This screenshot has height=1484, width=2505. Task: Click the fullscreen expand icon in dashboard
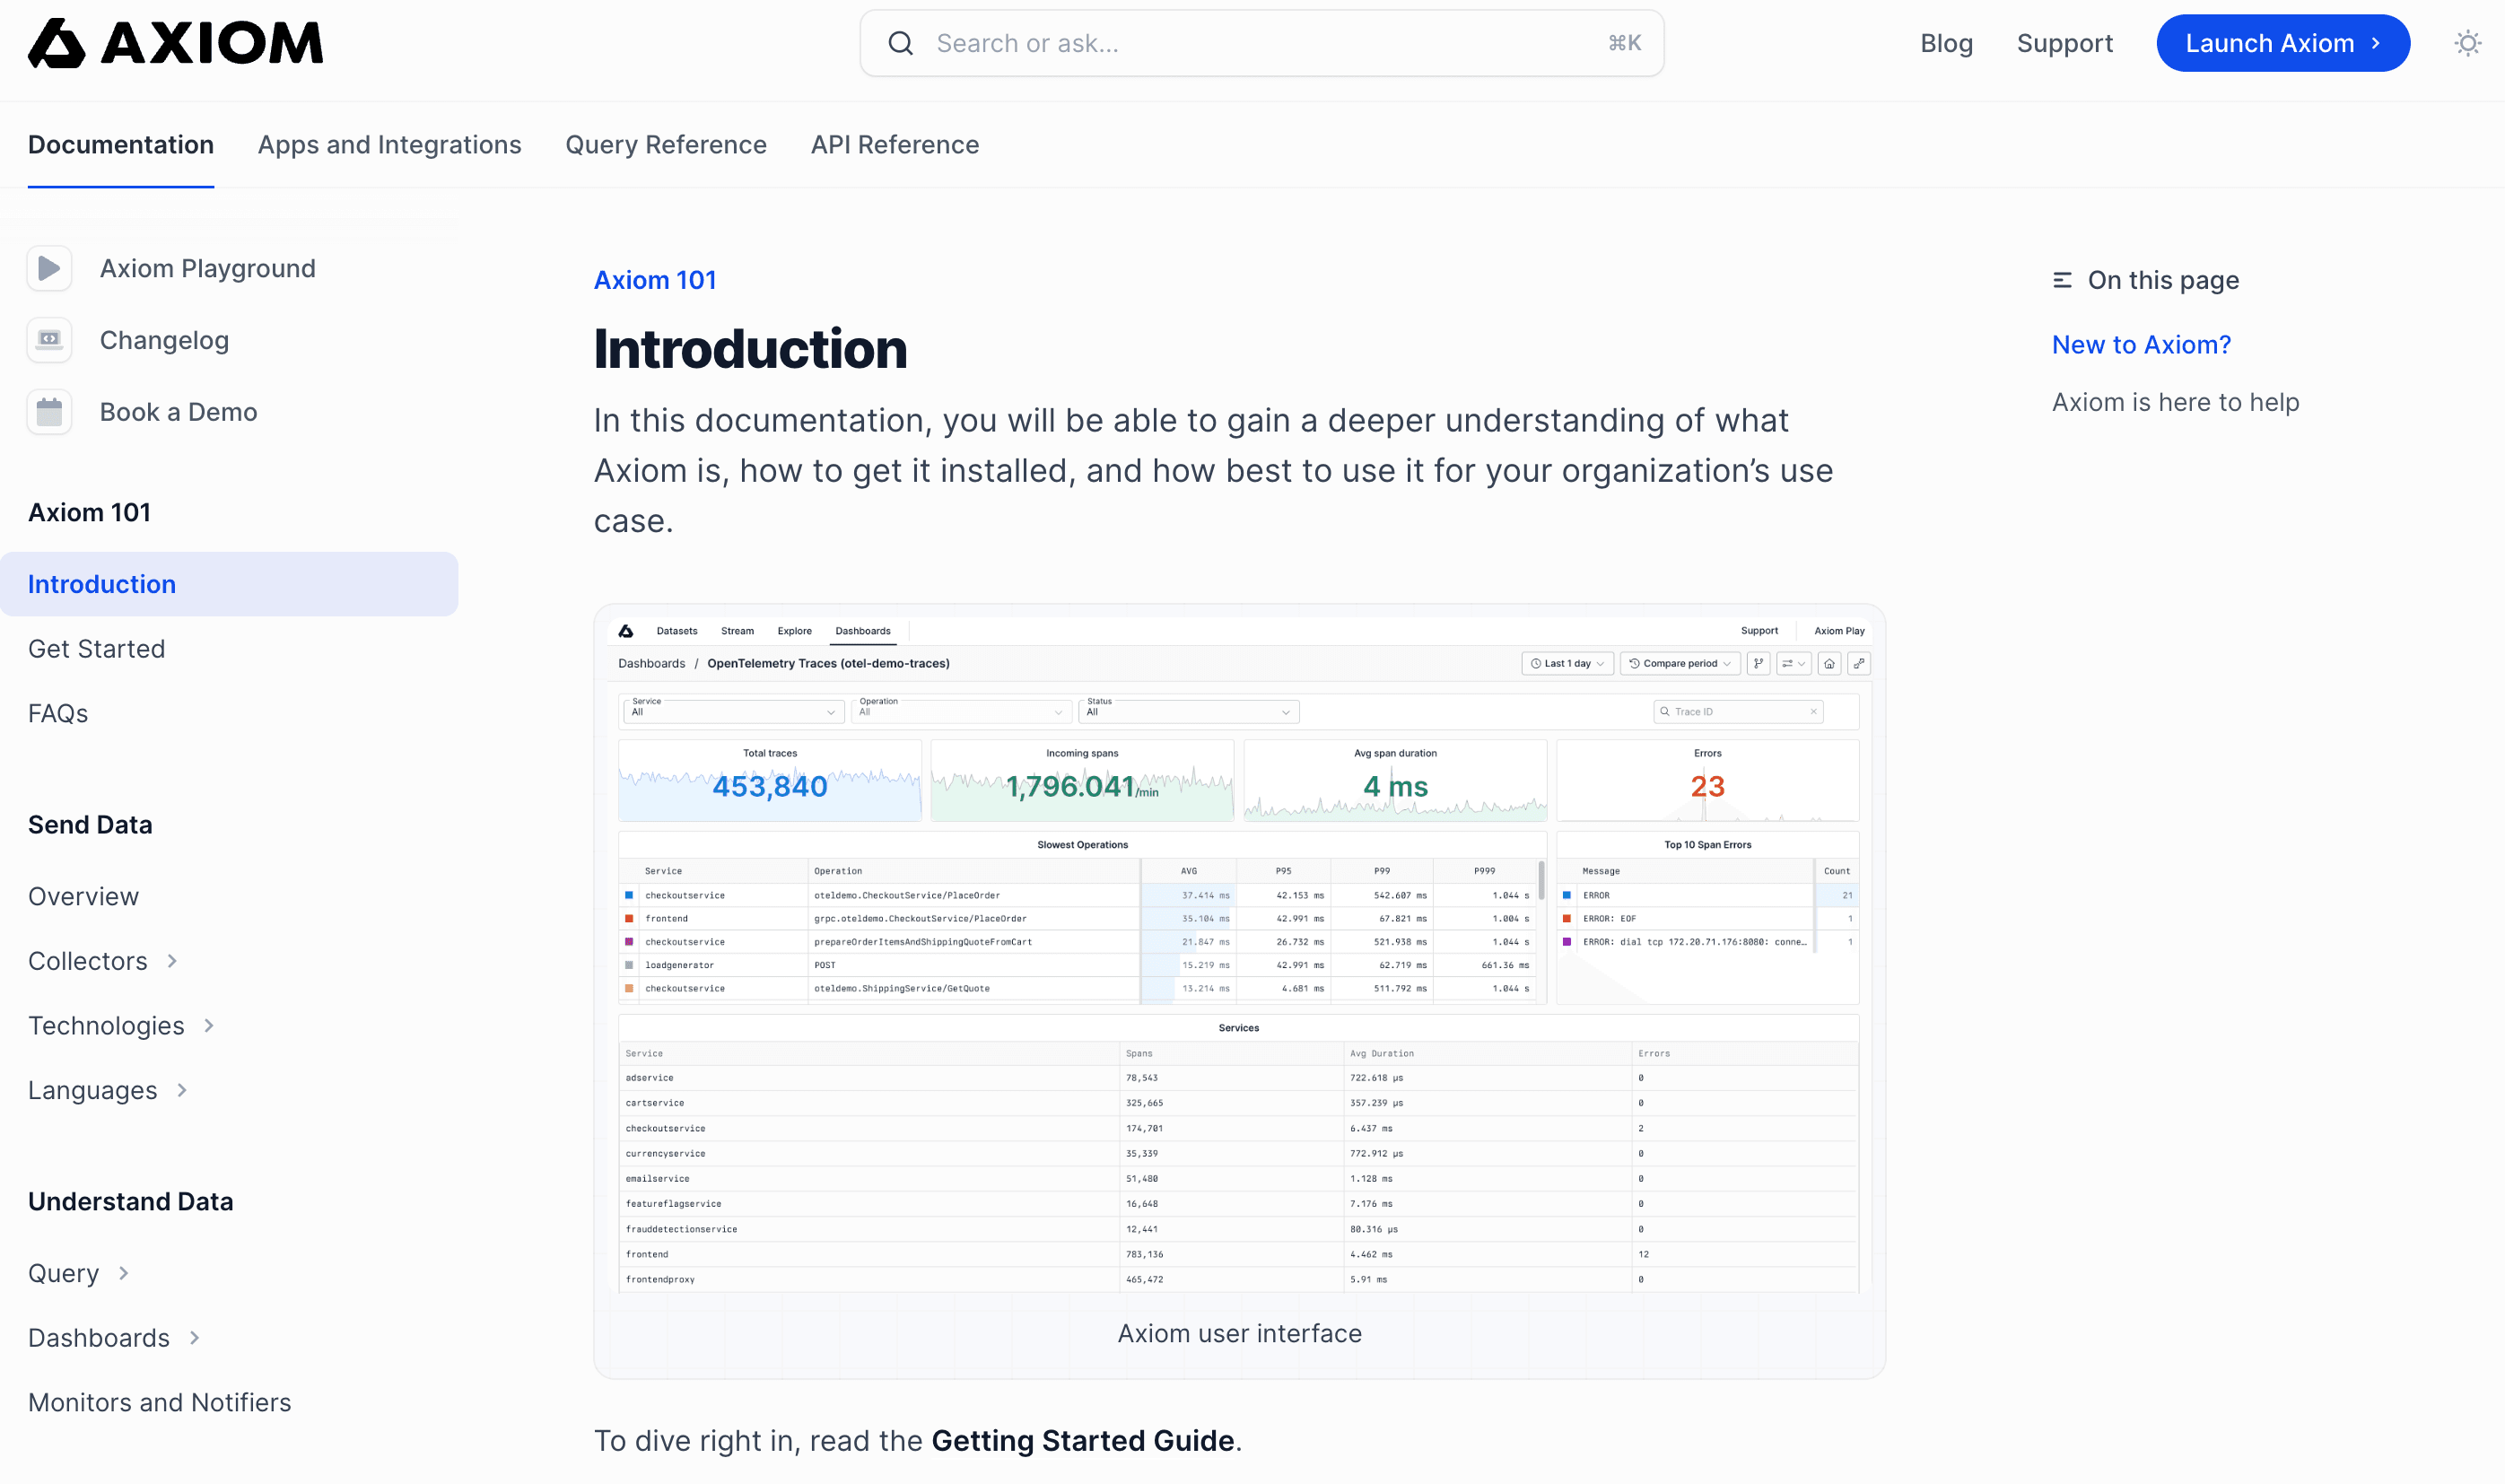click(x=1859, y=663)
